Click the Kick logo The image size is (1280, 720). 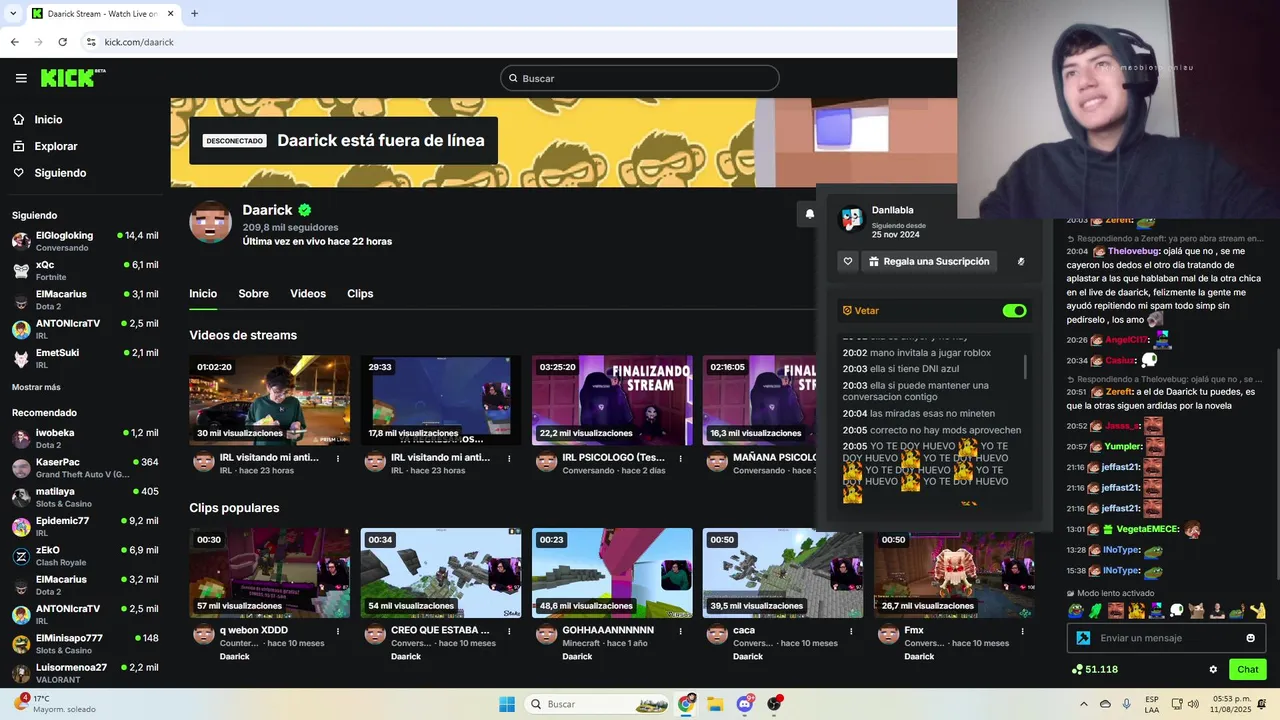pos(73,78)
